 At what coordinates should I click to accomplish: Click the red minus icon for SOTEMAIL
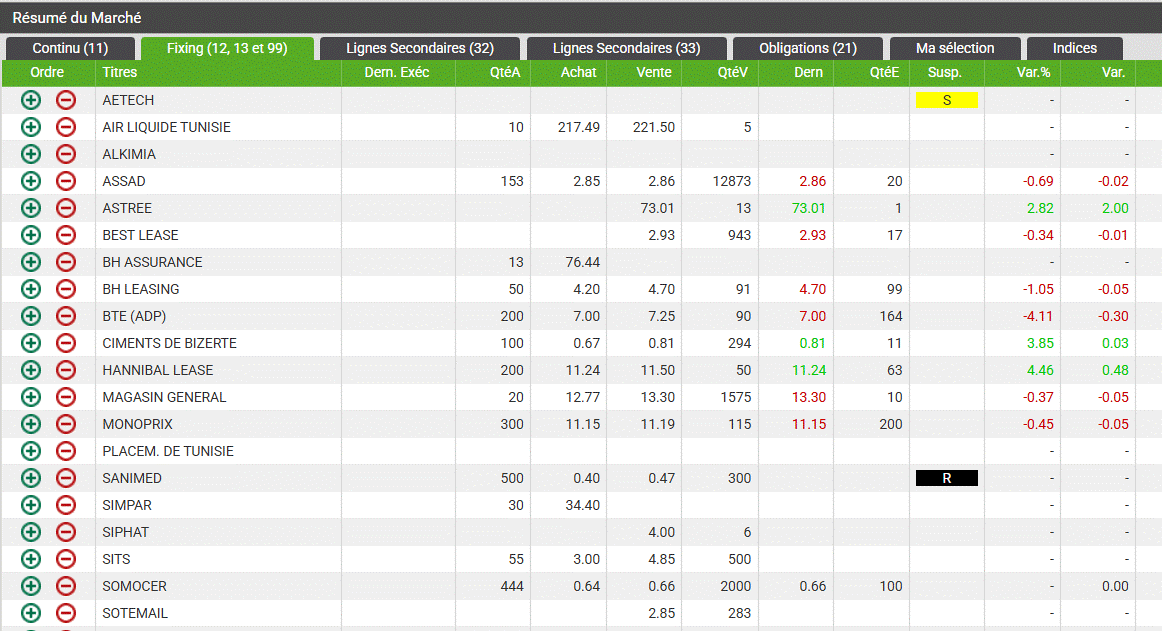tap(66, 613)
